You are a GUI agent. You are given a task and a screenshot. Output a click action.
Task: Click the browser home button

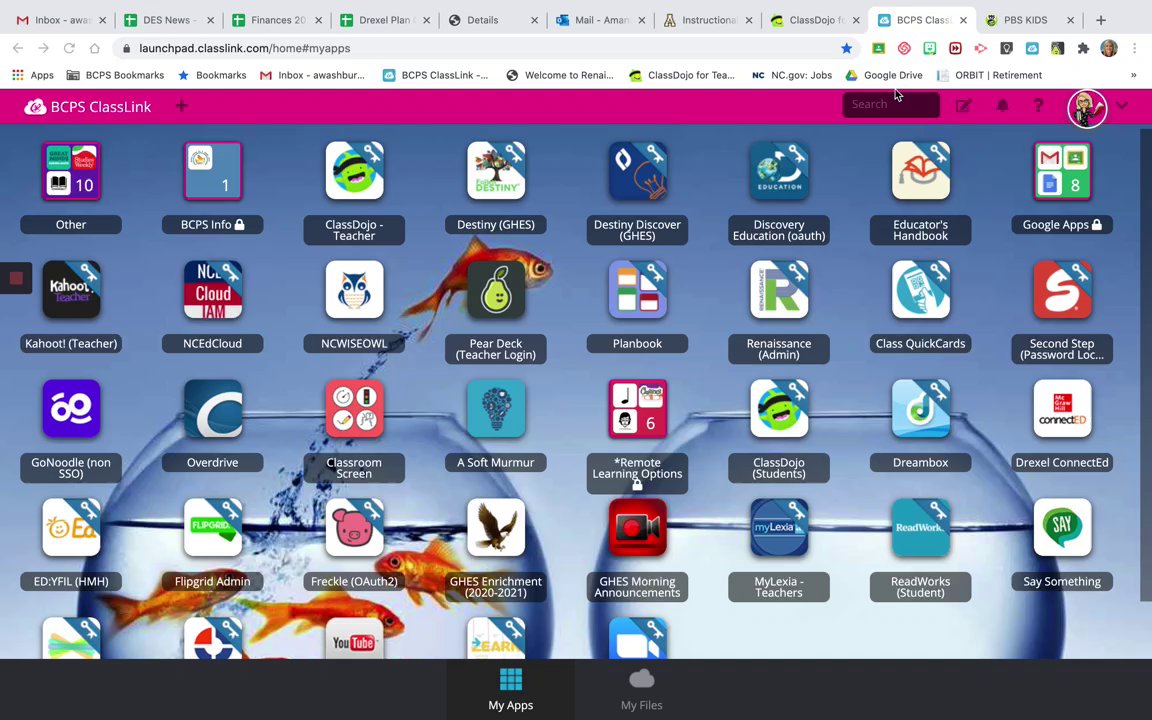tap(94, 48)
